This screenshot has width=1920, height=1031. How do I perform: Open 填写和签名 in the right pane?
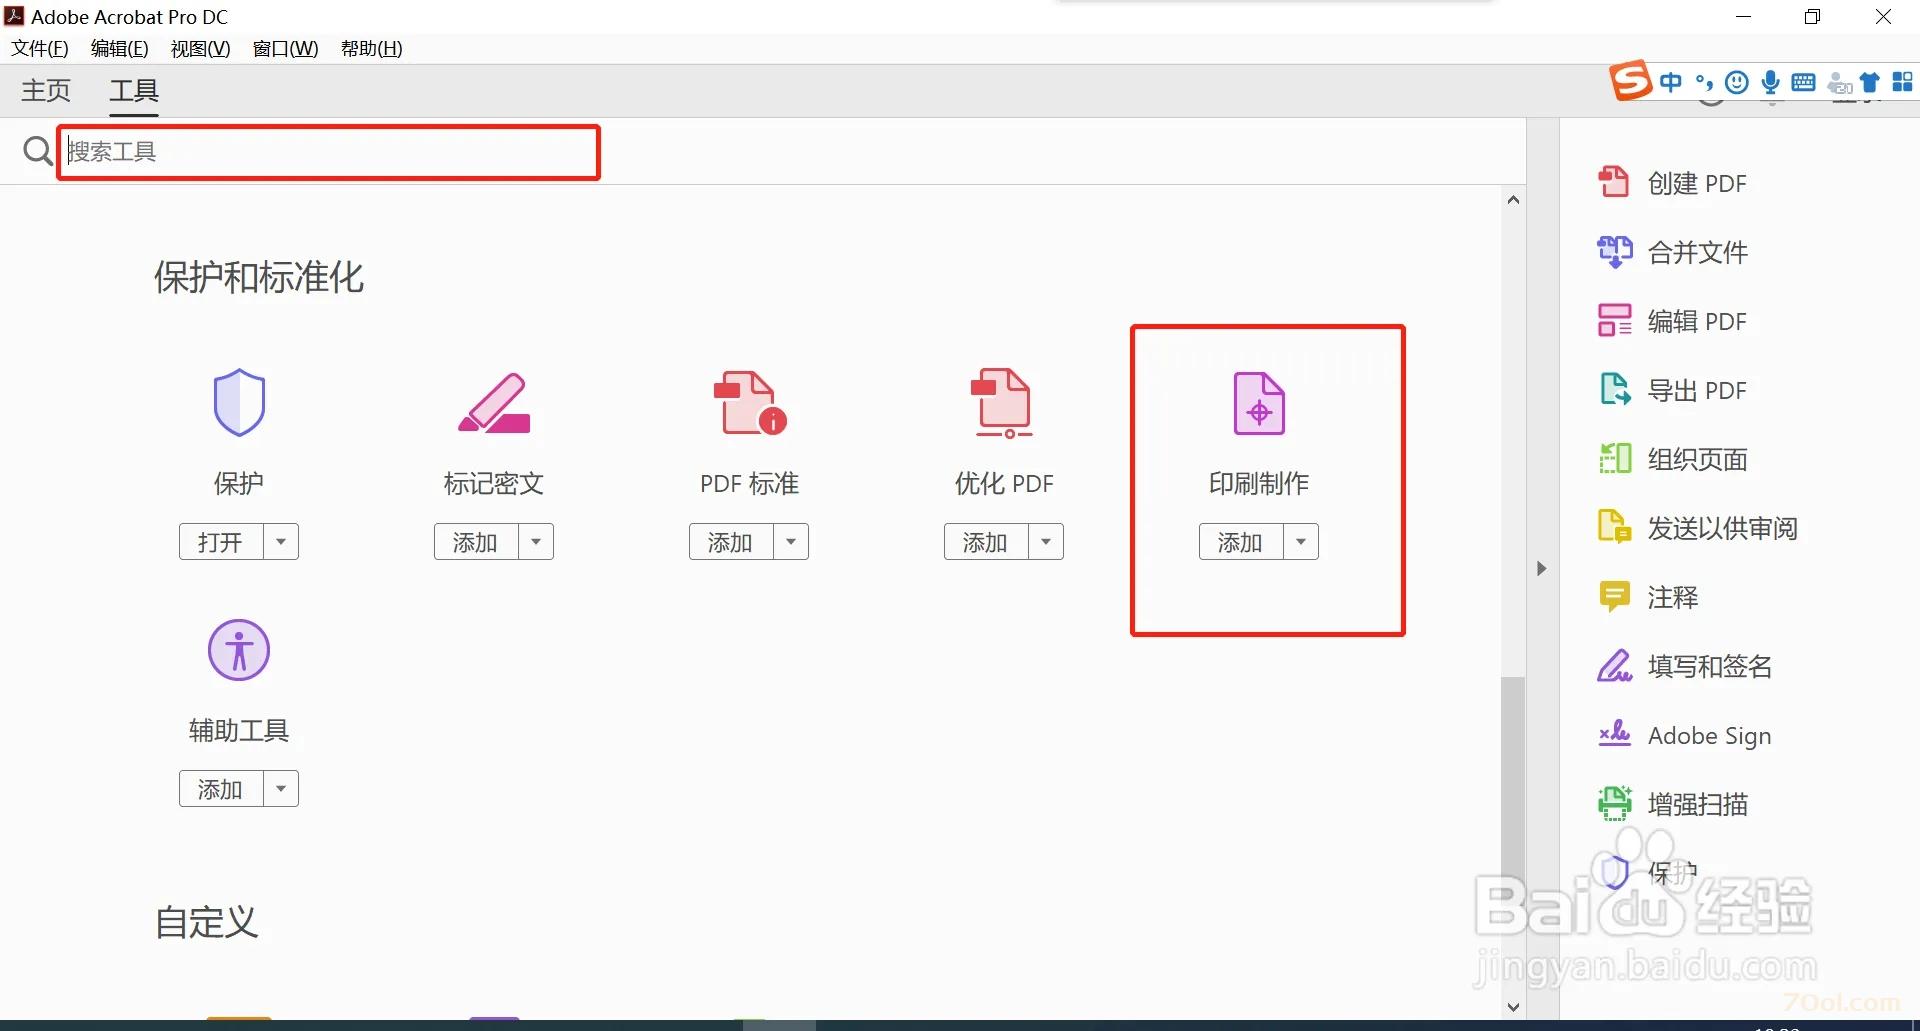(x=1685, y=666)
